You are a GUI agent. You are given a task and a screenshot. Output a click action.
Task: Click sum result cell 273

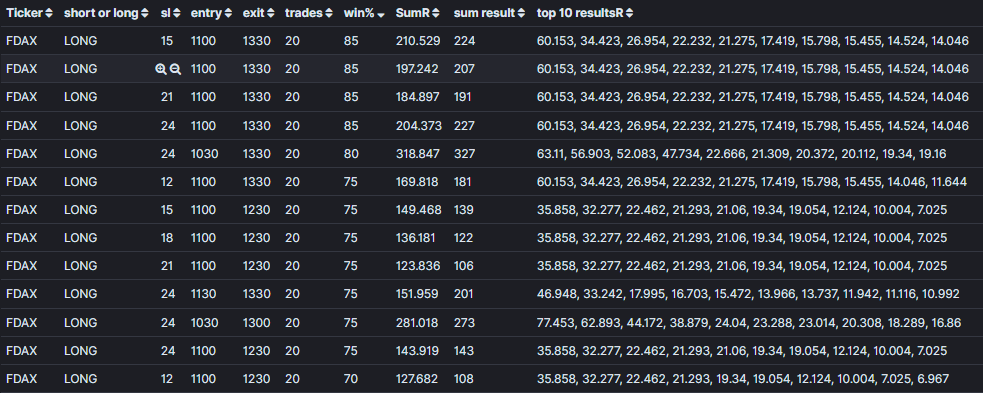point(465,323)
